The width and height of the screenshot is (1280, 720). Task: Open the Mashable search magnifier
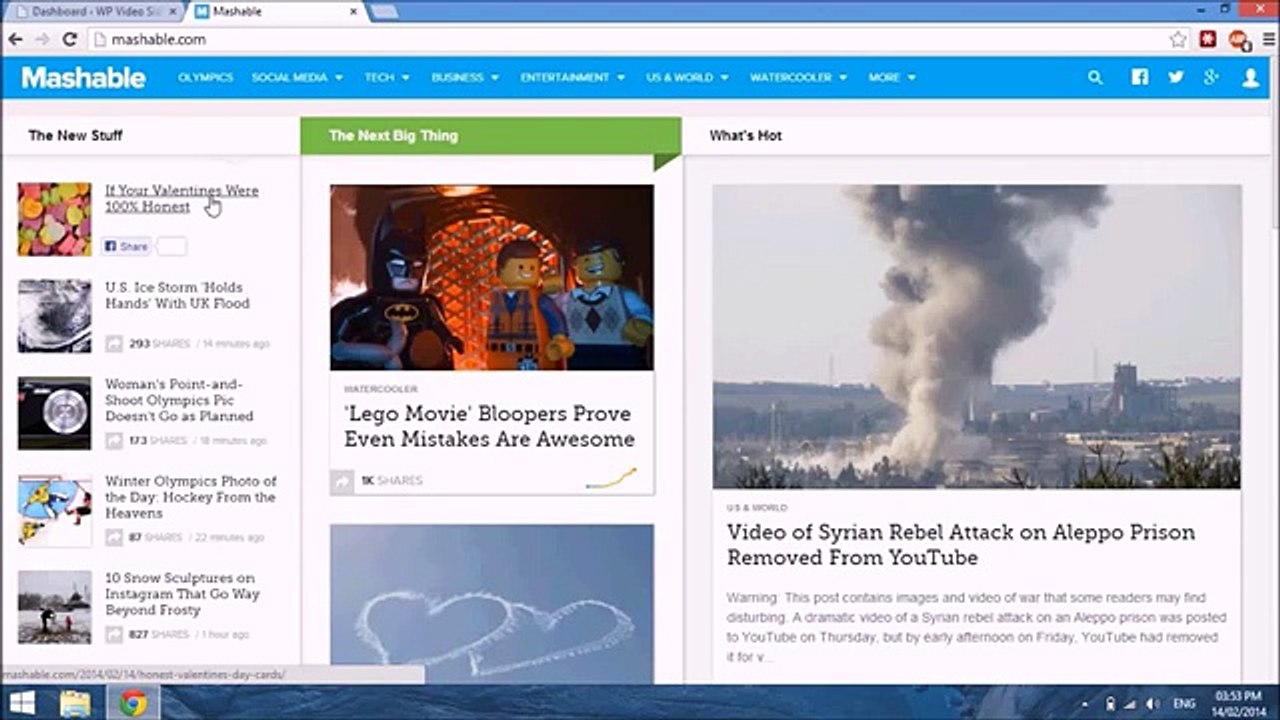click(x=1095, y=77)
